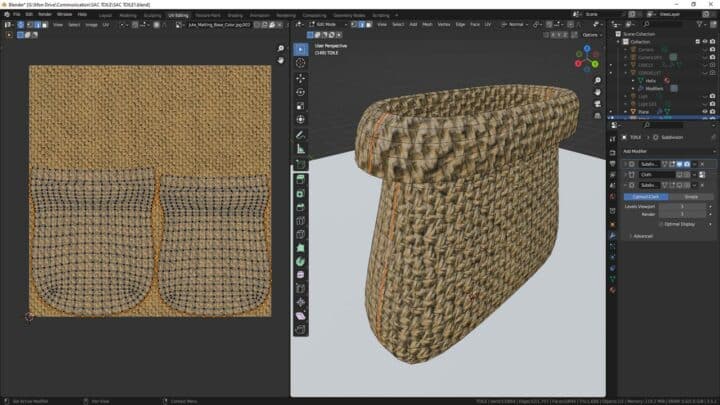This screenshot has width=720, height=405.
Task: Click the outliner search field
Action: coord(663,24)
